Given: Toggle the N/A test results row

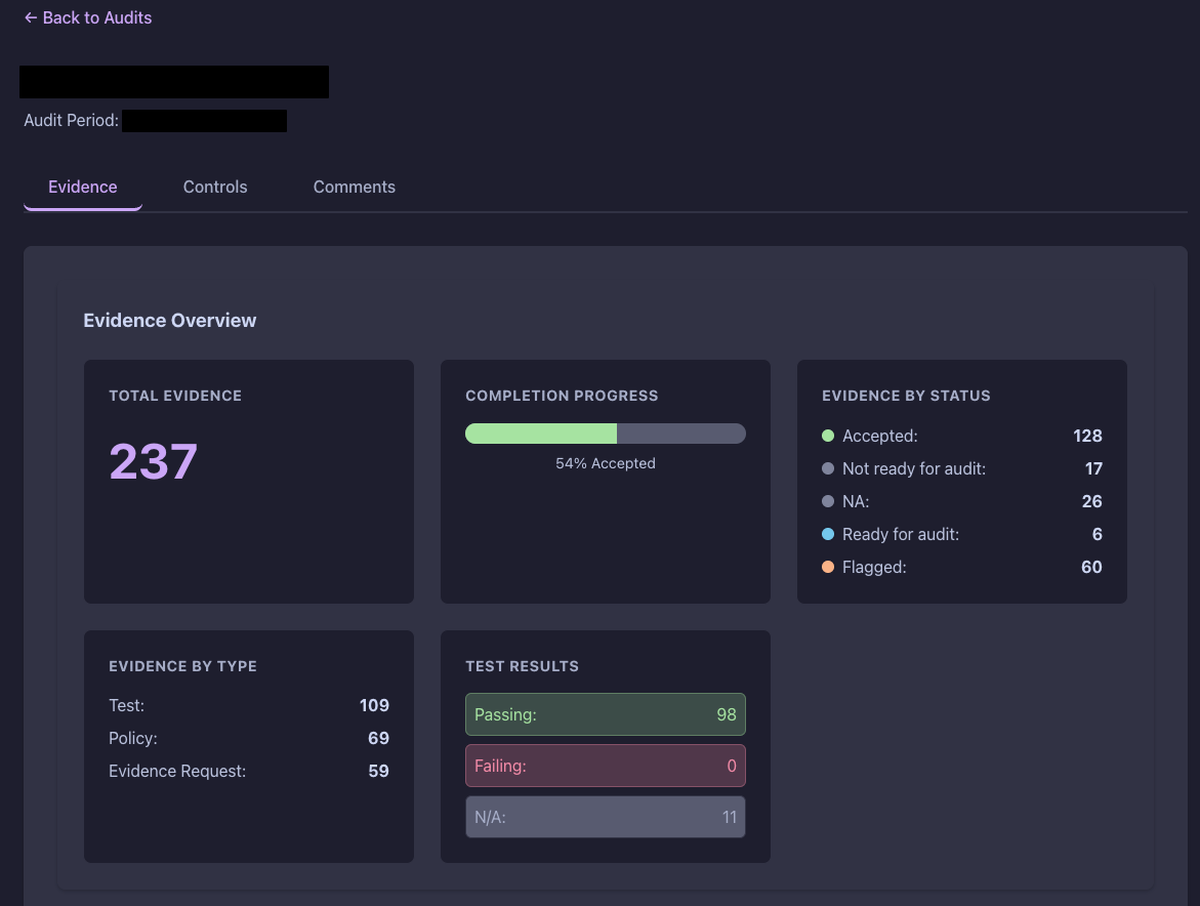Looking at the screenshot, I should (x=605, y=817).
